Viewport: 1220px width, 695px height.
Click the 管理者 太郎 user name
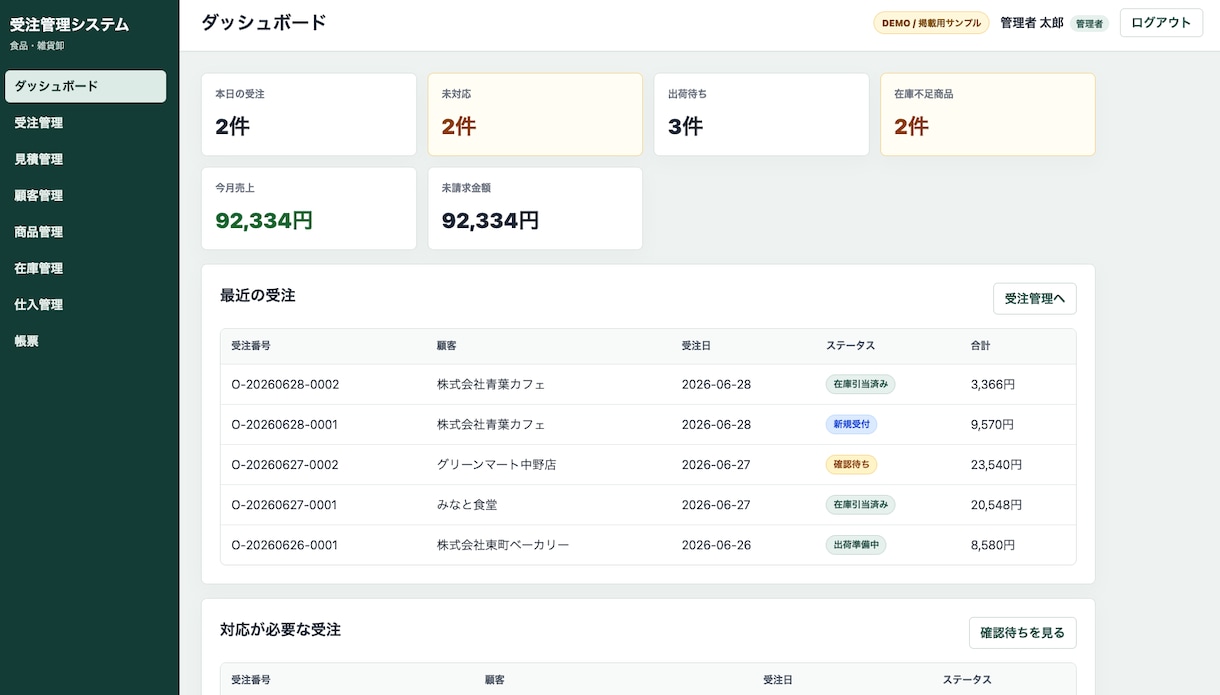(x=1031, y=23)
